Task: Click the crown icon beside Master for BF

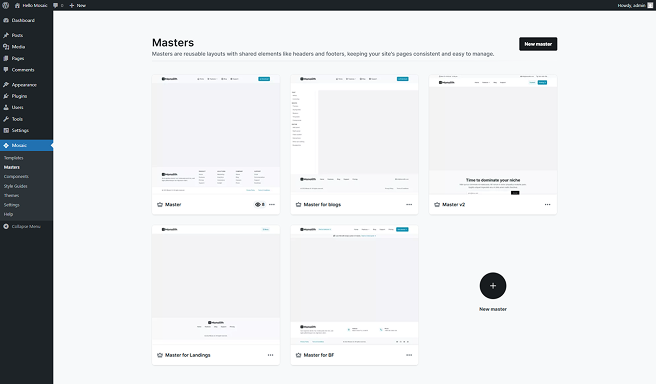Action: coord(298,355)
